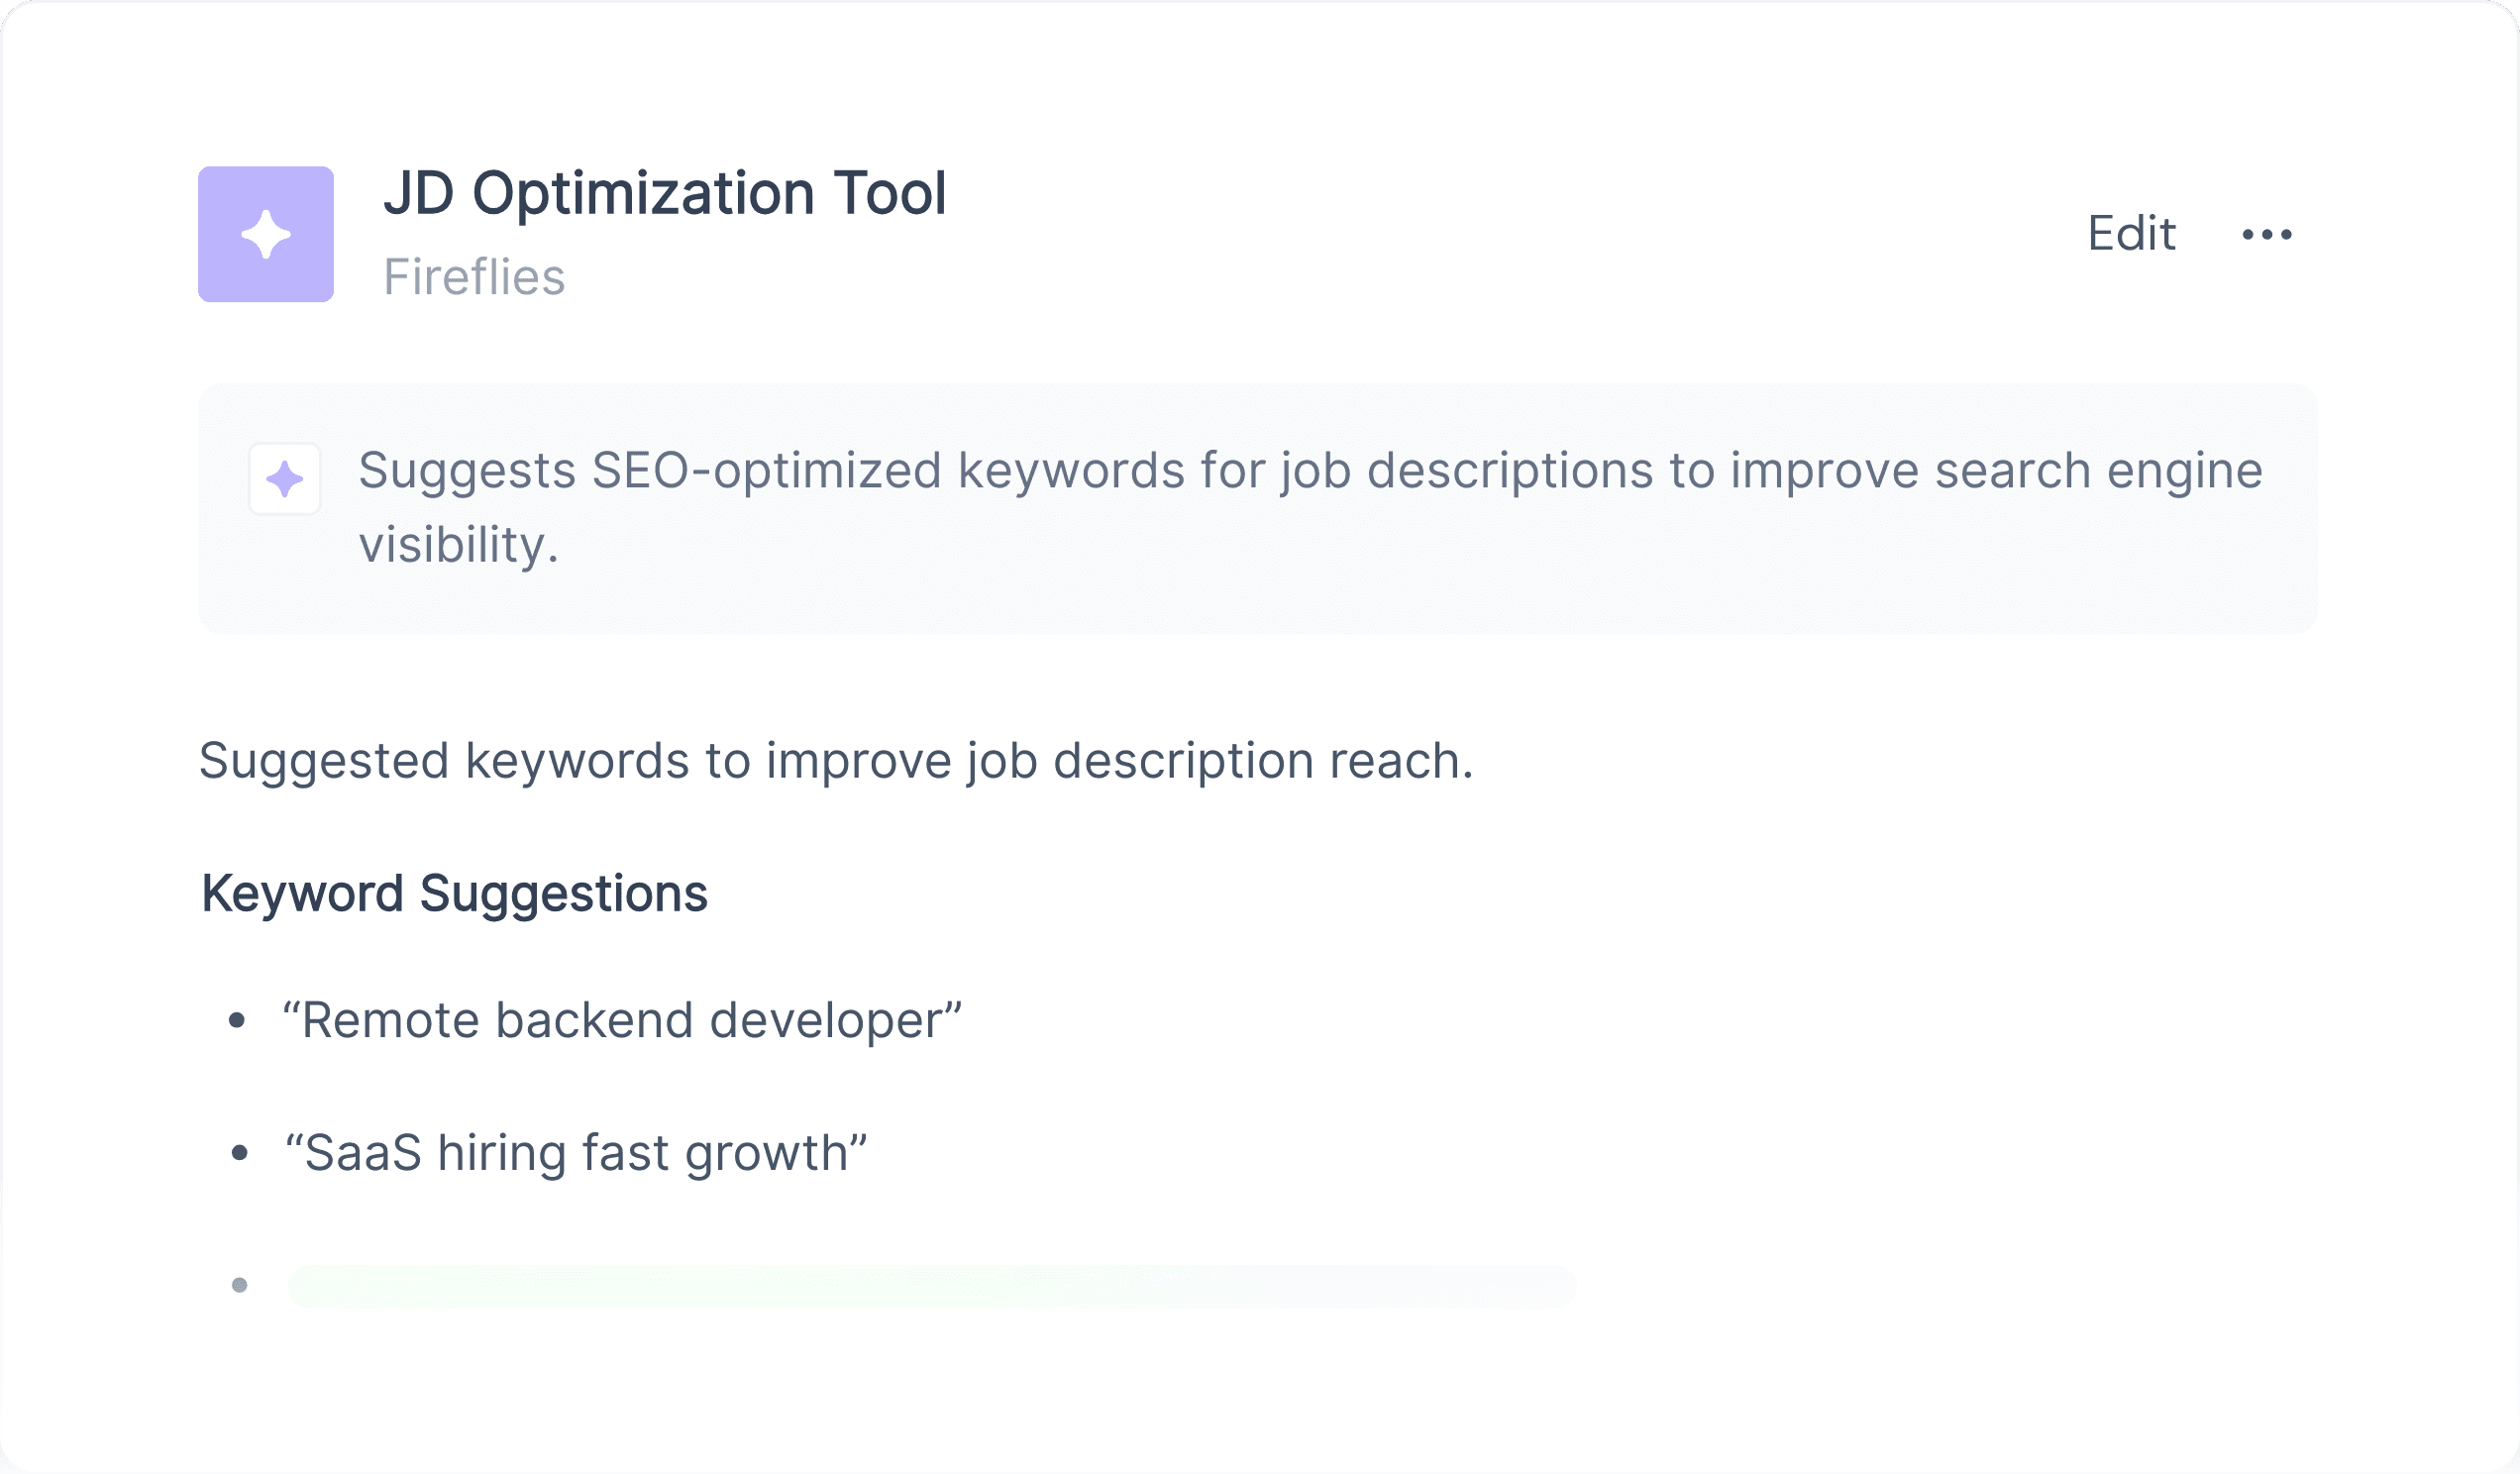Click the loading placeholder bar
Image resolution: width=2520 pixels, height=1474 pixels.
tap(932, 1286)
